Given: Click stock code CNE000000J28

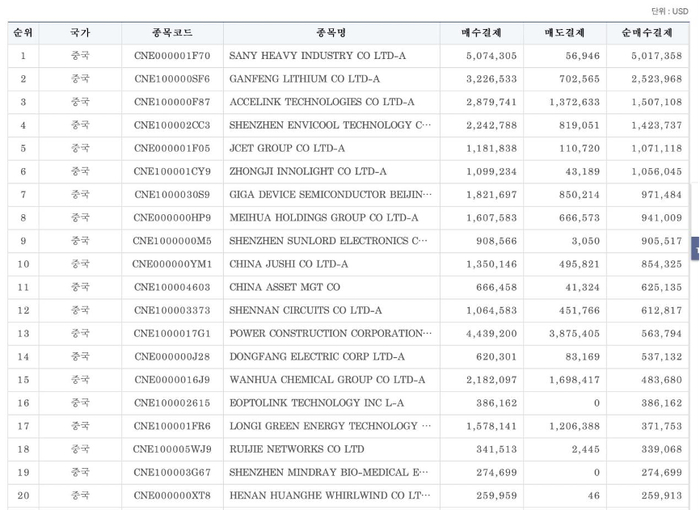Looking at the screenshot, I should tap(172, 357).
